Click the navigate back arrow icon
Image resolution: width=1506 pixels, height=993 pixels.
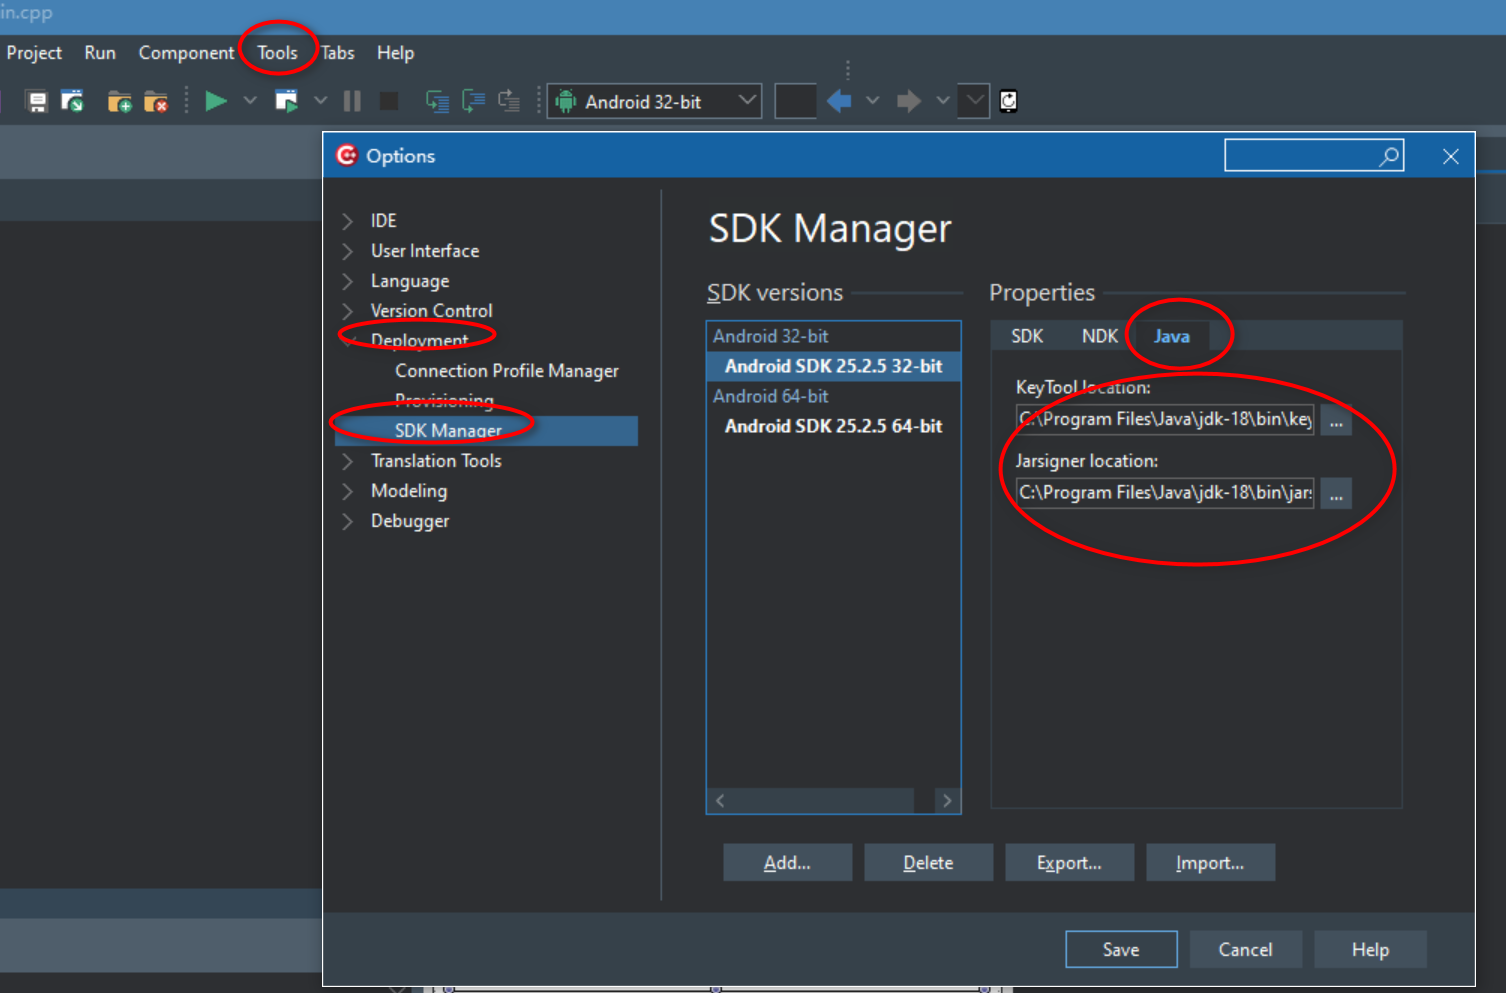838,100
